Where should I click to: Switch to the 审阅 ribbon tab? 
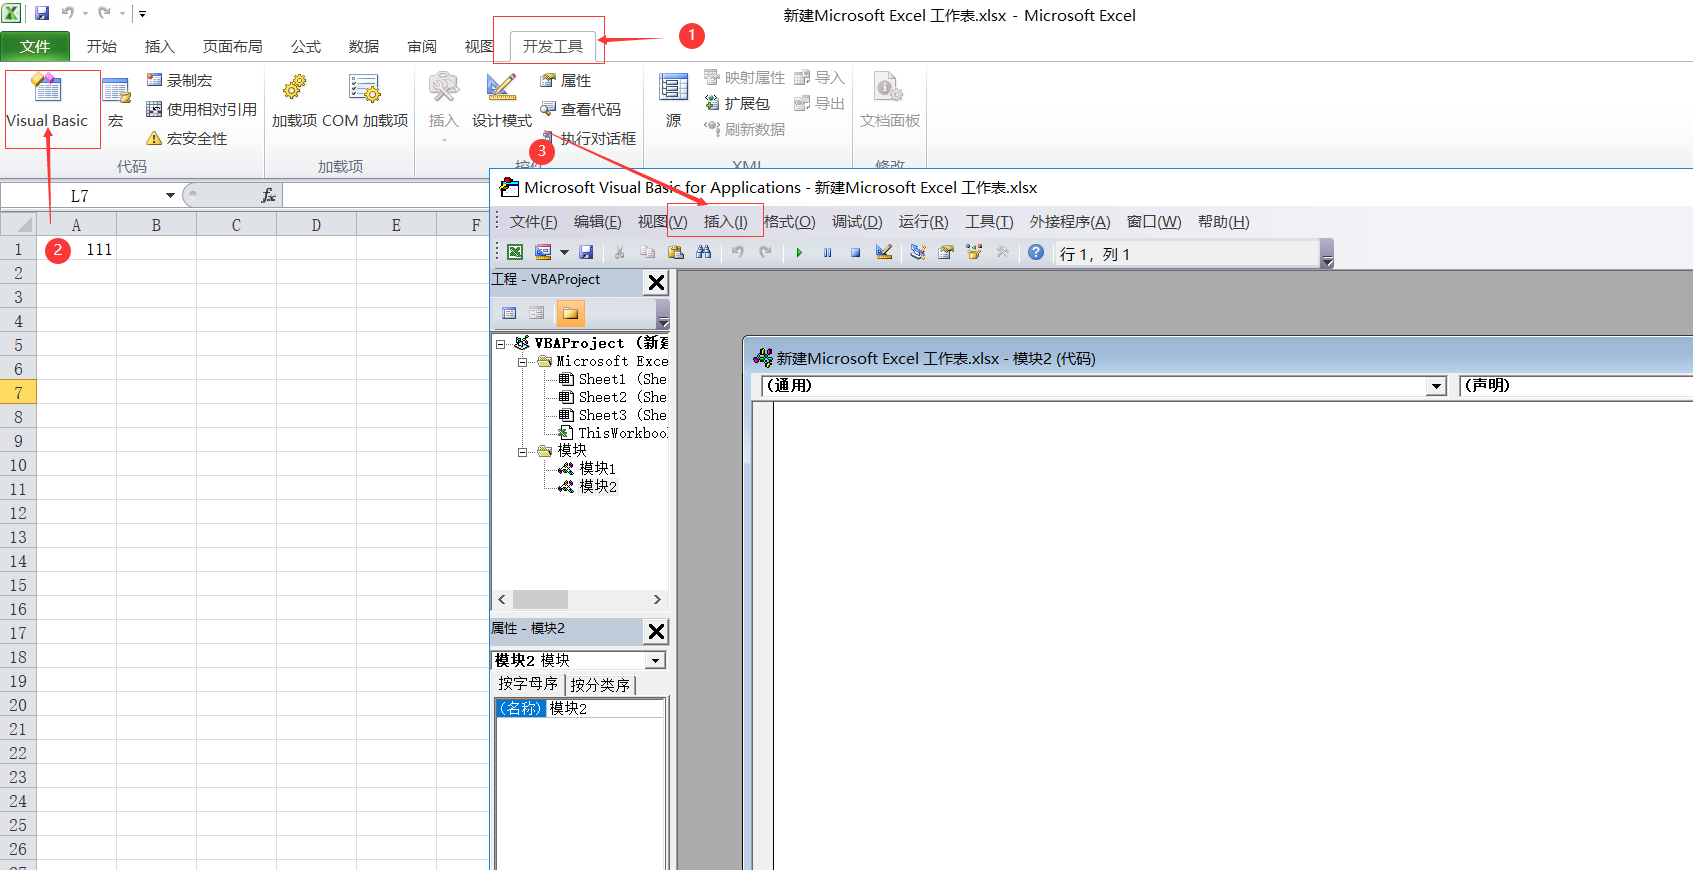click(x=422, y=46)
